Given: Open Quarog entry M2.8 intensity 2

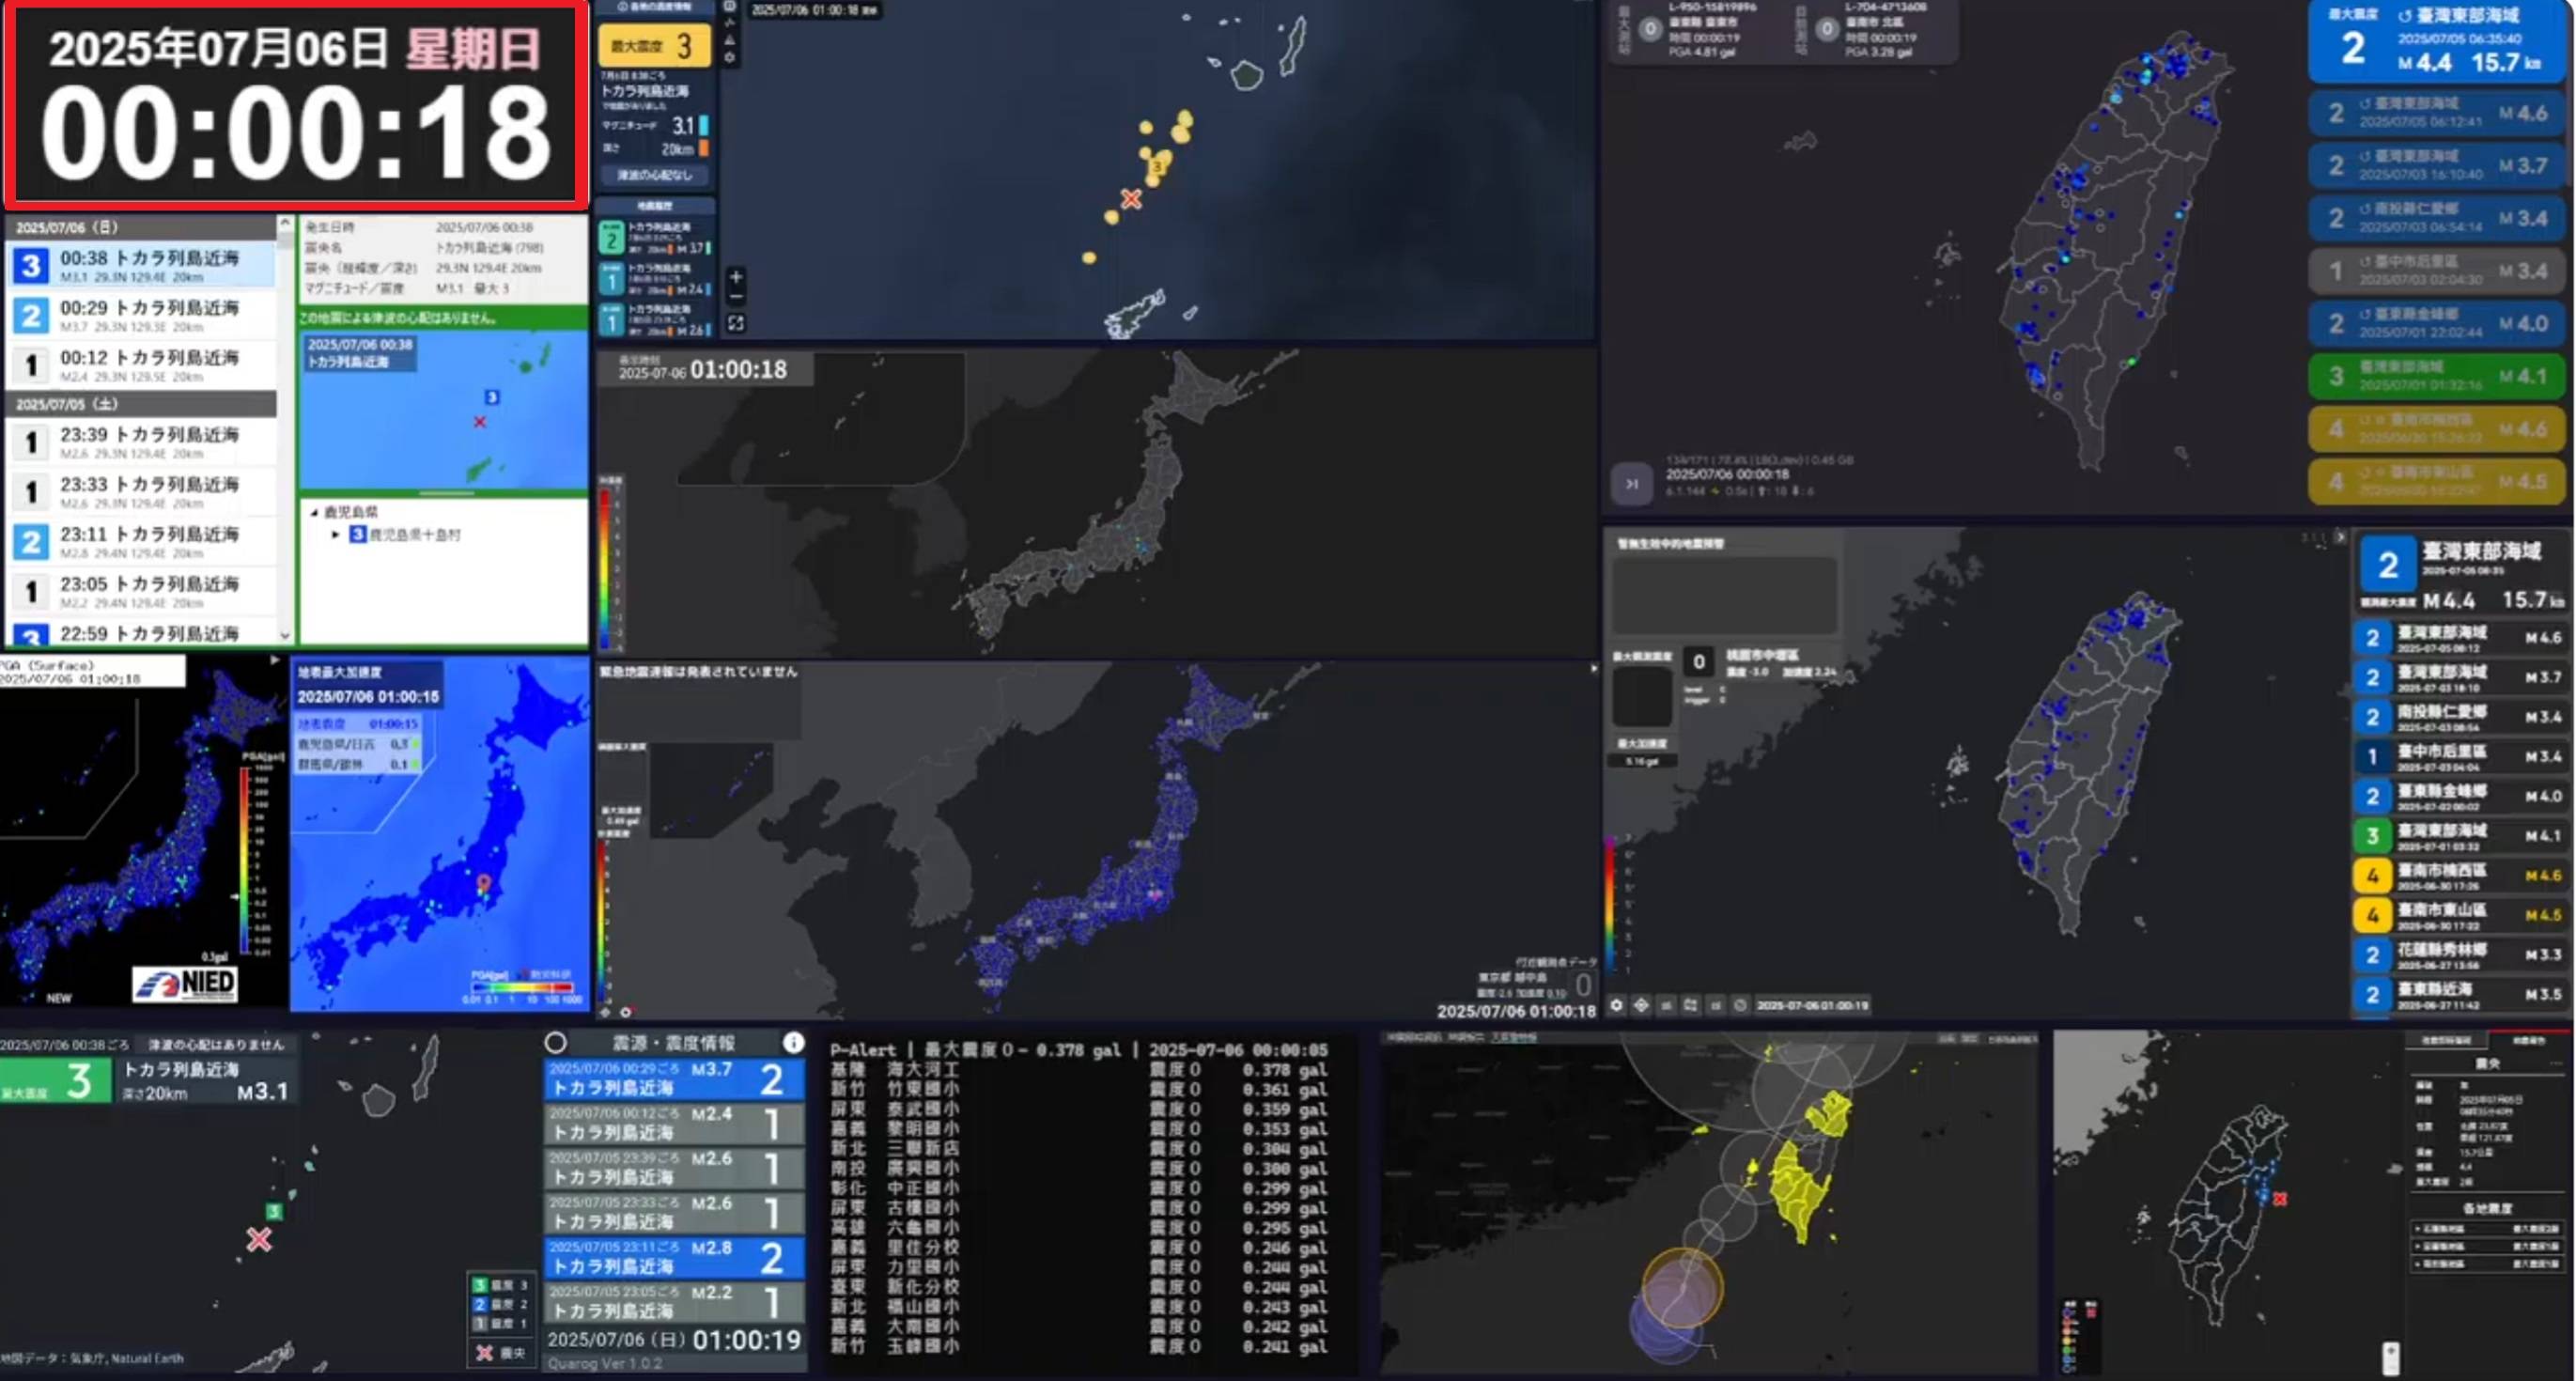Looking at the screenshot, I should [674, 1257].
